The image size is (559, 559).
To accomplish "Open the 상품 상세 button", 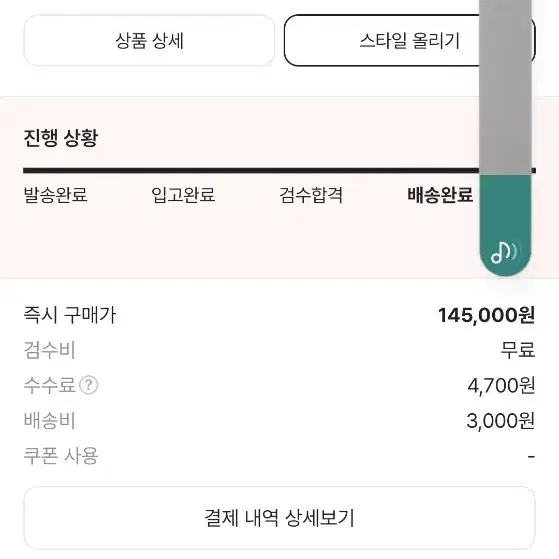I will (x=149, y=40).
